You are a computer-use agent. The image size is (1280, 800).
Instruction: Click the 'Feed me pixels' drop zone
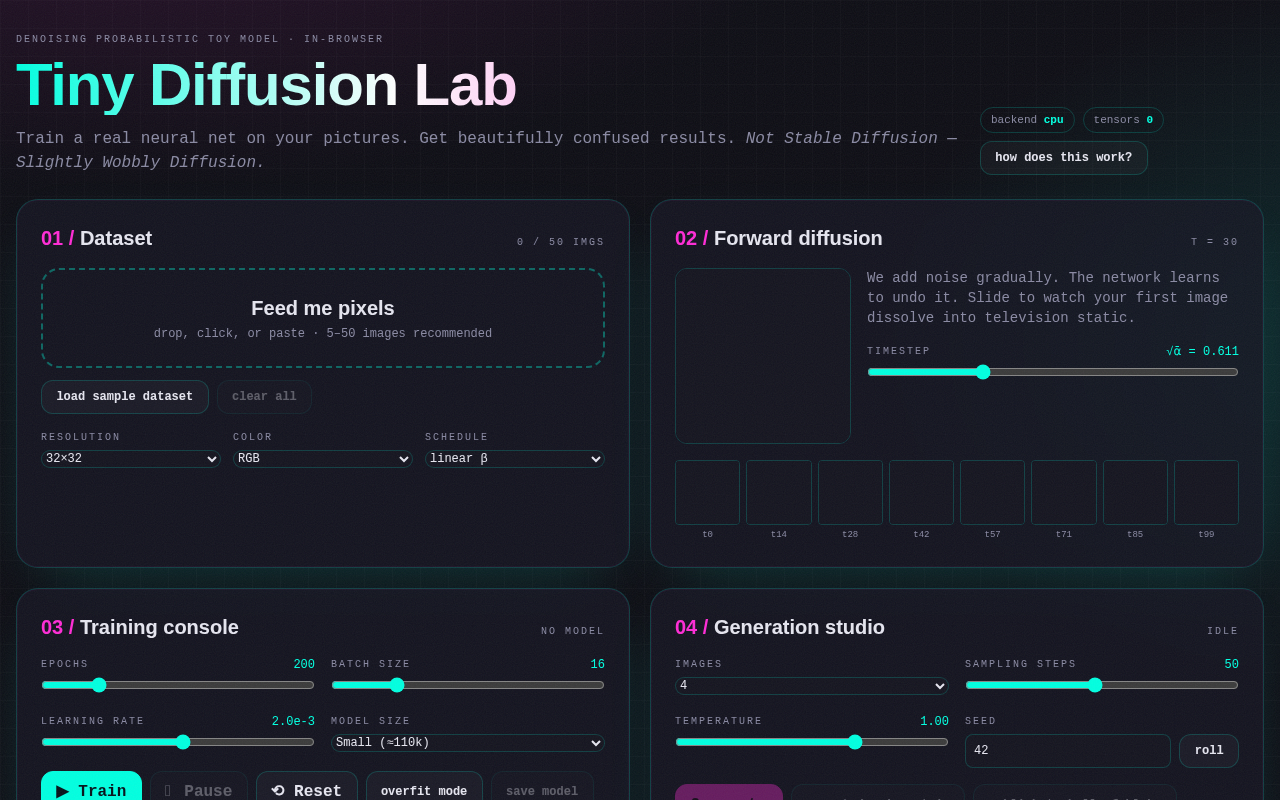[x=323, y=318]
